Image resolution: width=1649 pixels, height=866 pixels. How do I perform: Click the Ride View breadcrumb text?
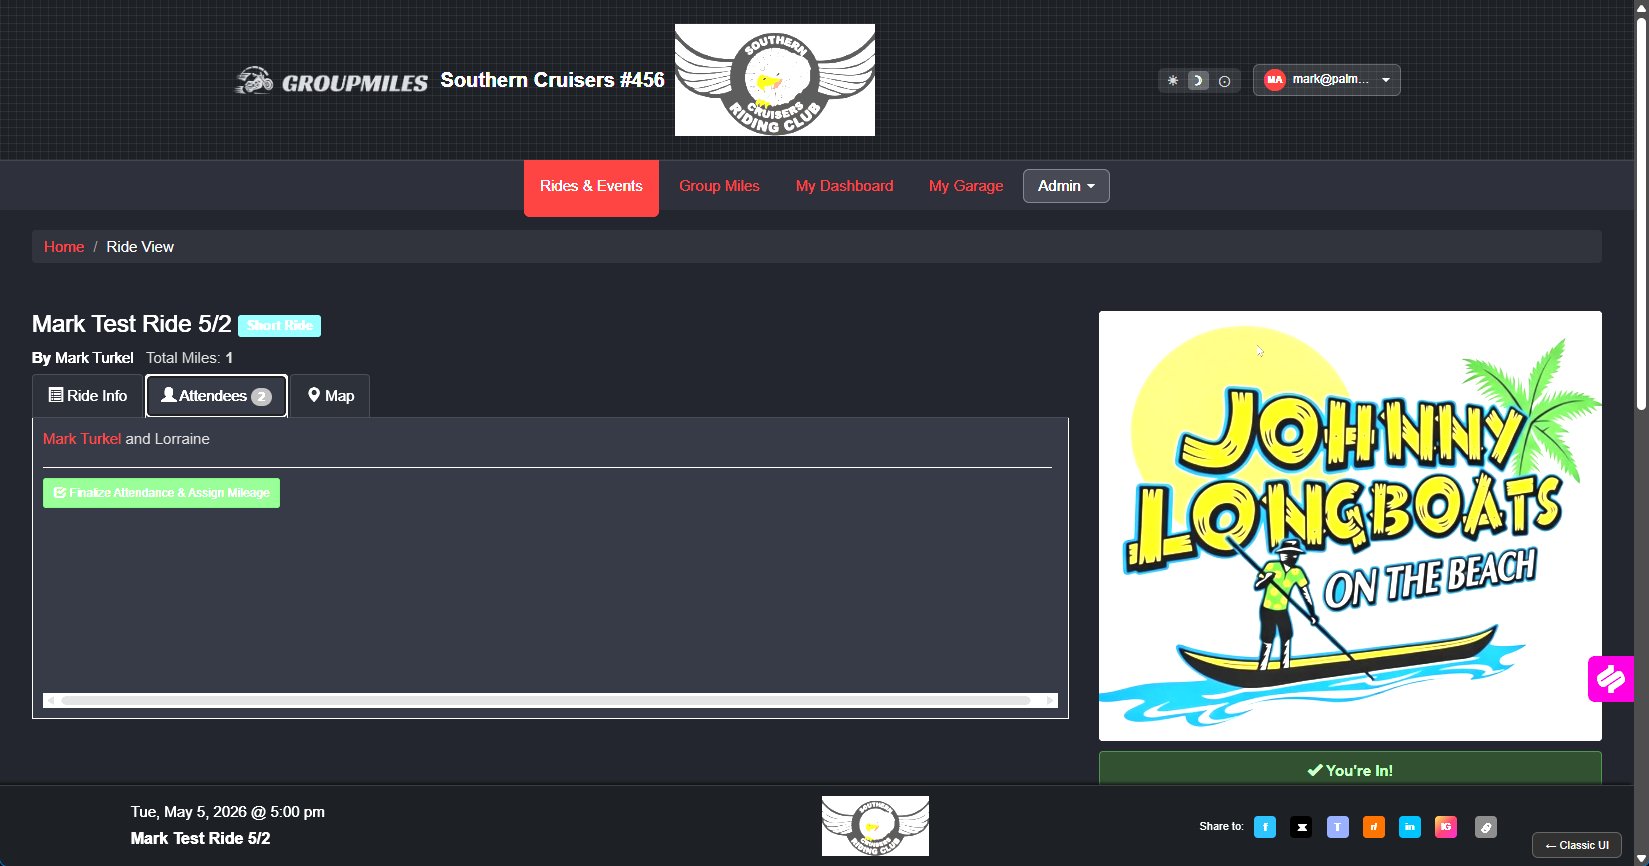pos(140,247)
